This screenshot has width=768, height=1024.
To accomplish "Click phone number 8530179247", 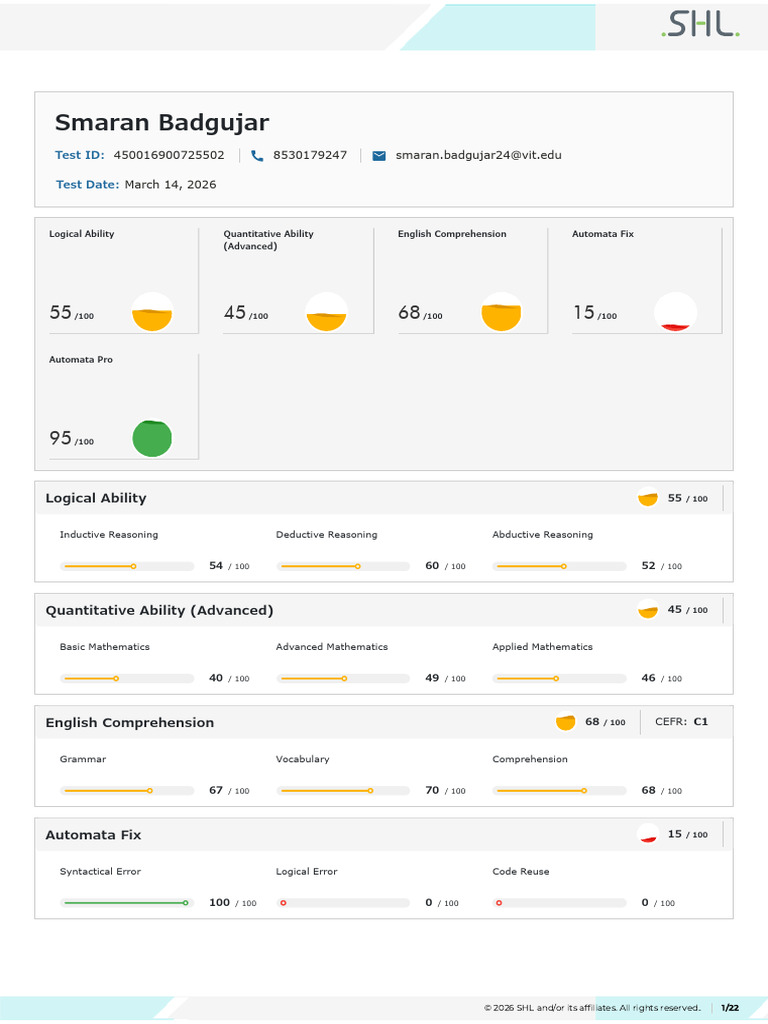I will tap(310, 155).
